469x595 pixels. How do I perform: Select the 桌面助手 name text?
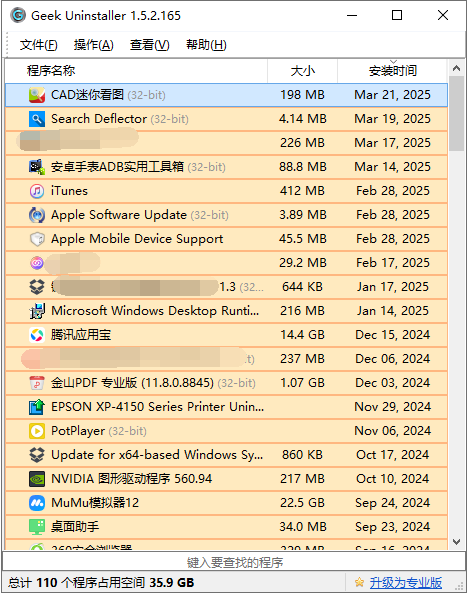tap(75, 527)
